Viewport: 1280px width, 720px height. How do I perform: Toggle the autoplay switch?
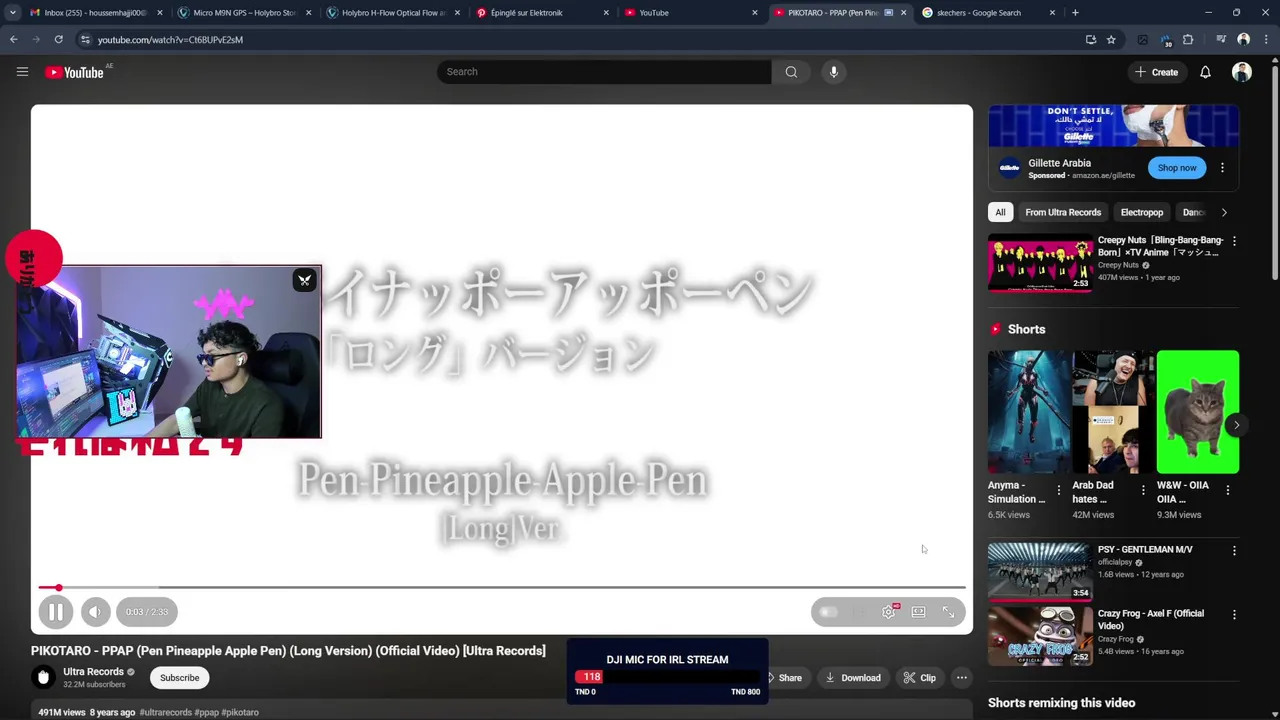tap(829, 612)
